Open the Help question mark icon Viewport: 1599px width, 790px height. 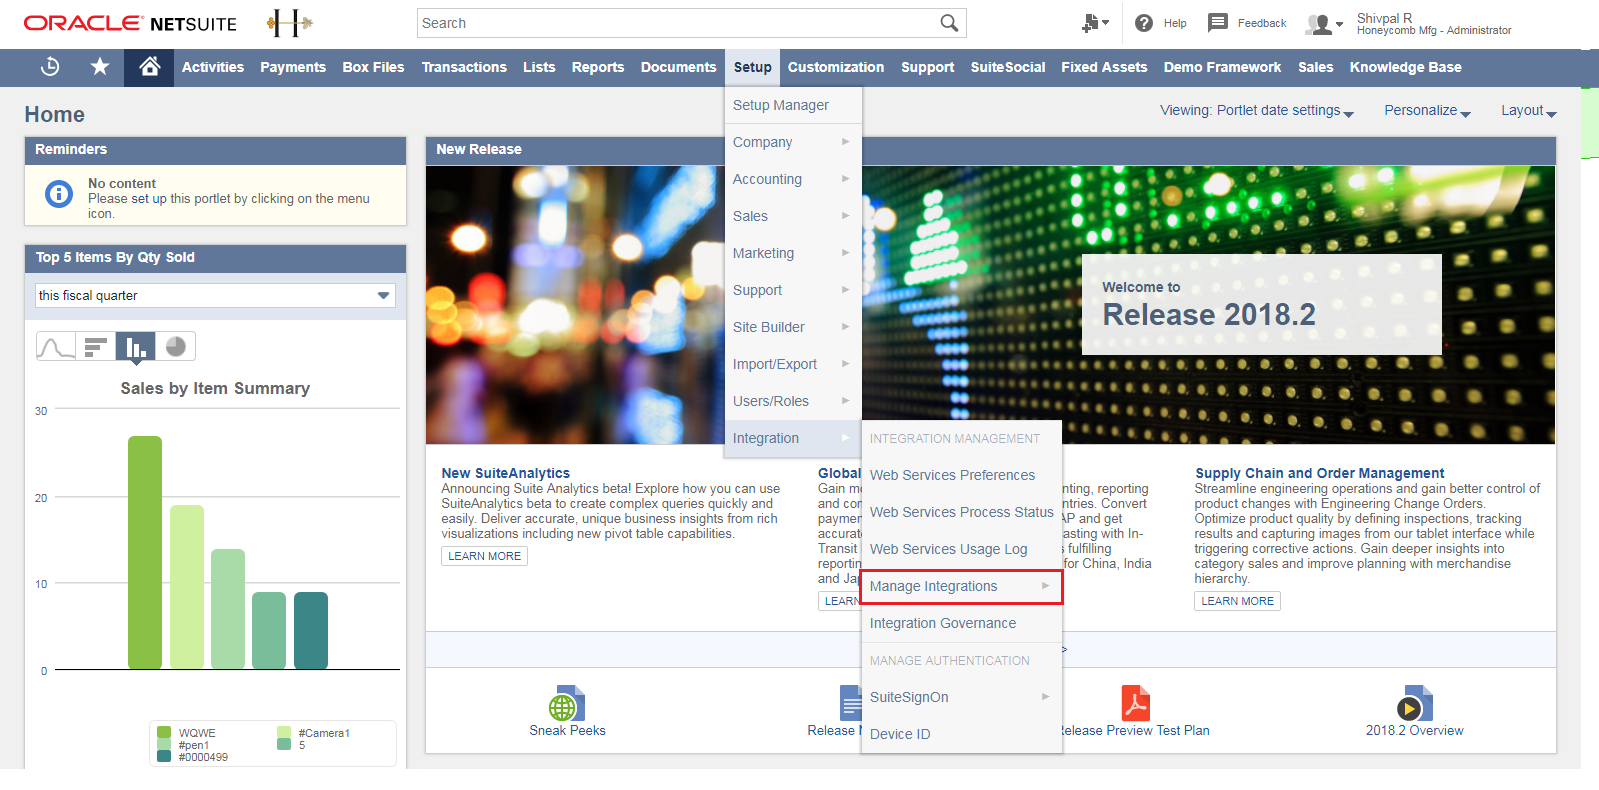coord(1144,23)
